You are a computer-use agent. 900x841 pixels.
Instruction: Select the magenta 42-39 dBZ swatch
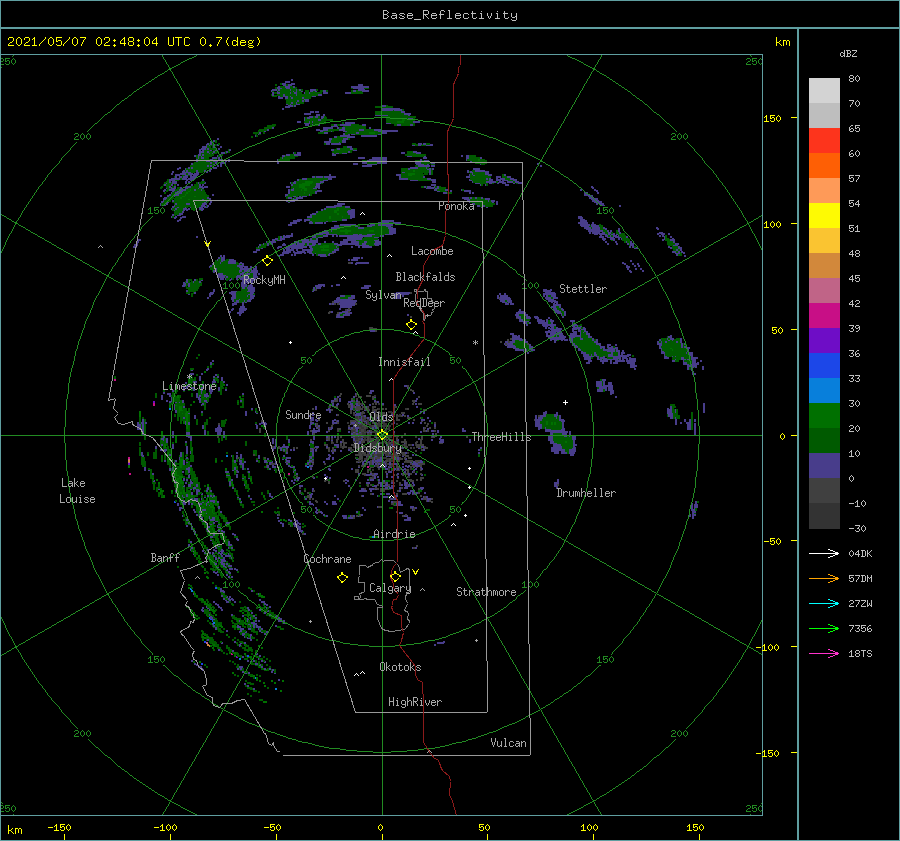coord(824,315)
